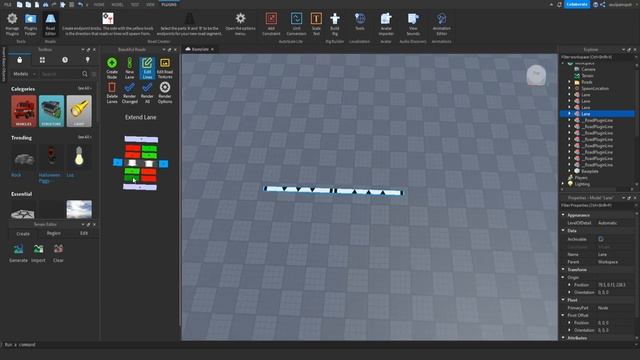Click the Delete Lanes tool
Screen dimensions: 640x360
(x=112, y=93)
